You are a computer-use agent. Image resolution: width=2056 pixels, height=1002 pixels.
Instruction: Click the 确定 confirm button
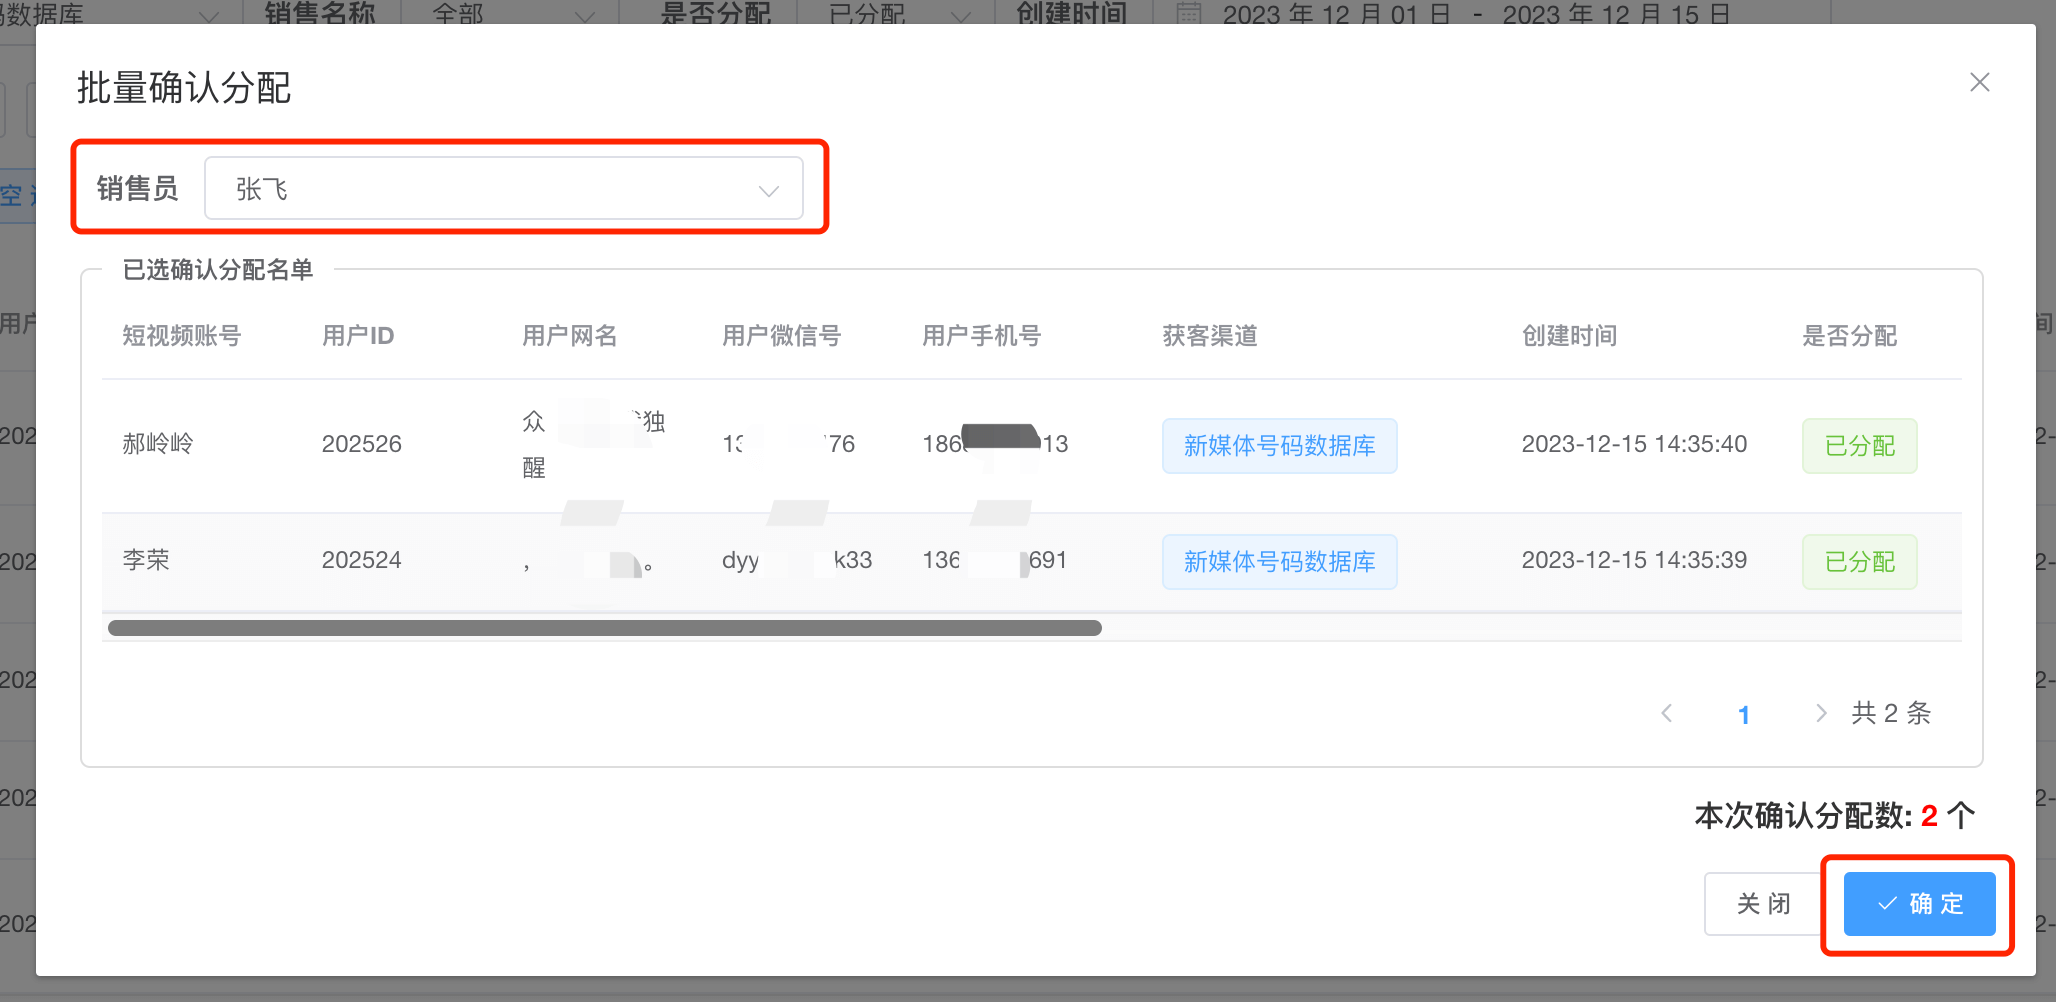tap(1919, 904)
